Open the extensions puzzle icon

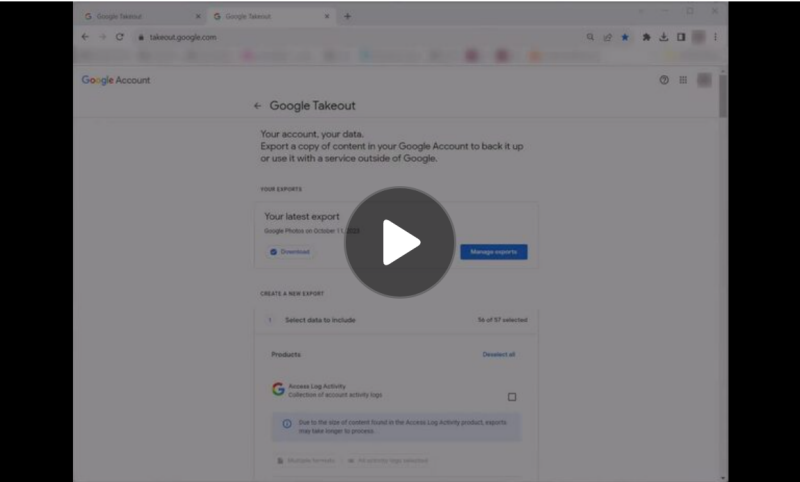[646, 37]
